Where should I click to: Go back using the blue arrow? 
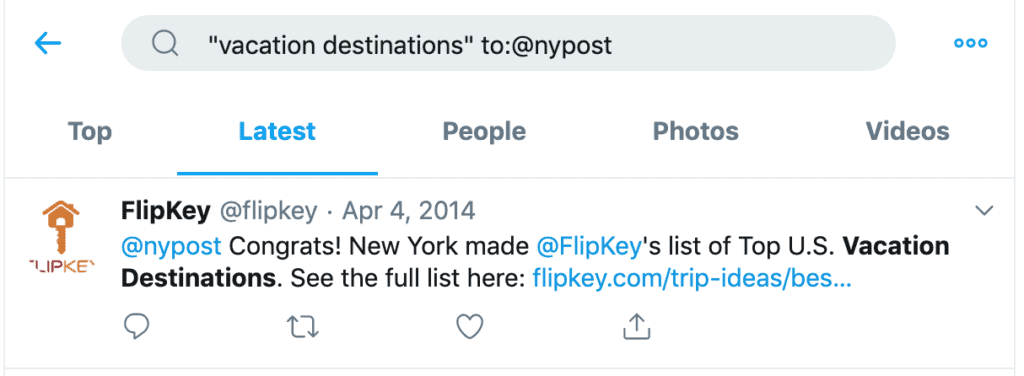(48, 44)
